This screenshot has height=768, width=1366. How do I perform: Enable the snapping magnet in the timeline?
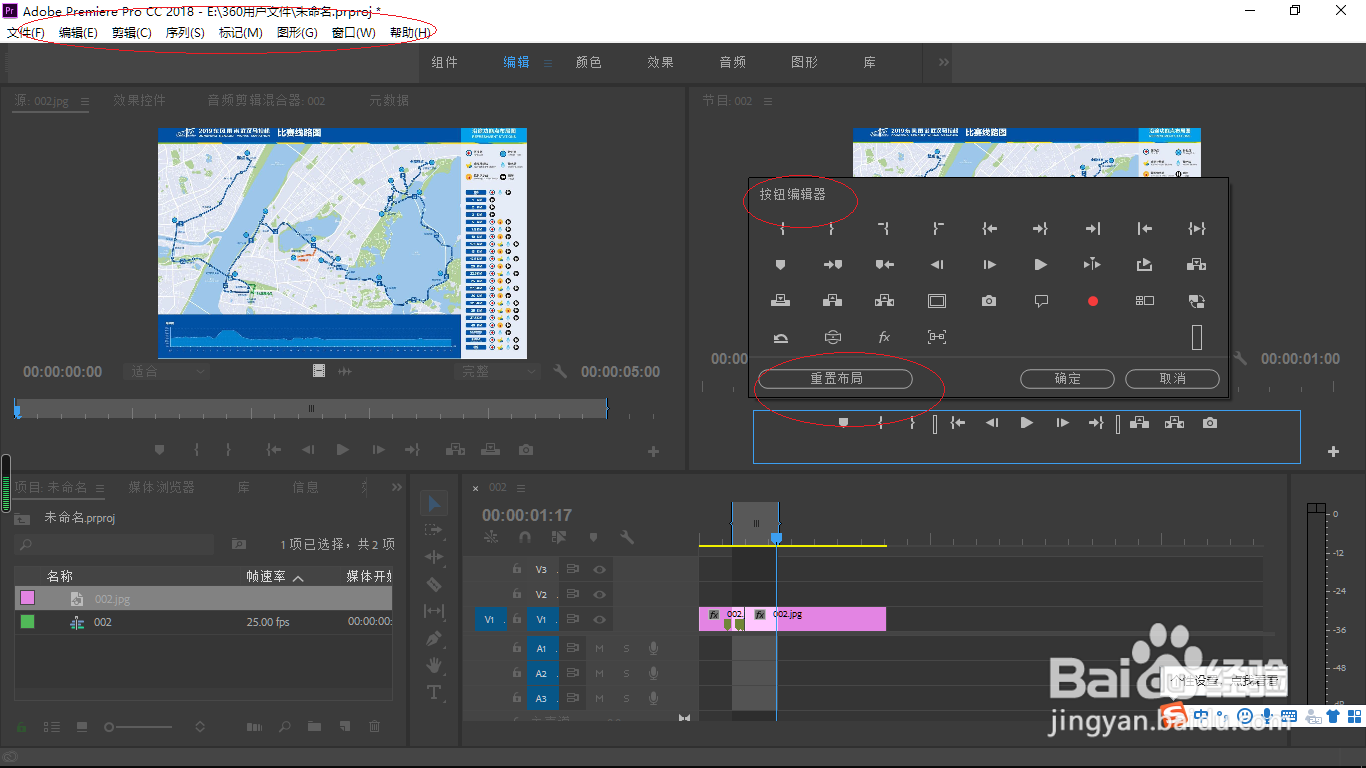click(525, 537)
